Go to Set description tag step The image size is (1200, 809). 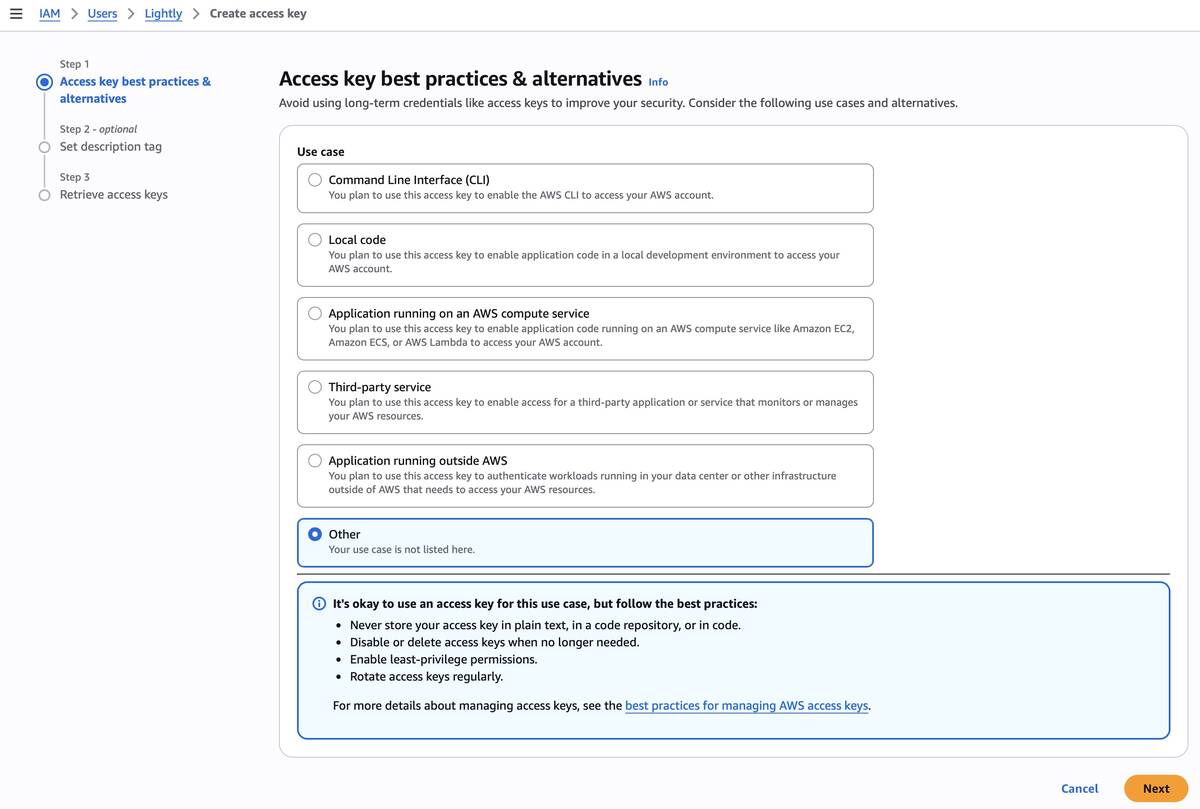point(110,146)
